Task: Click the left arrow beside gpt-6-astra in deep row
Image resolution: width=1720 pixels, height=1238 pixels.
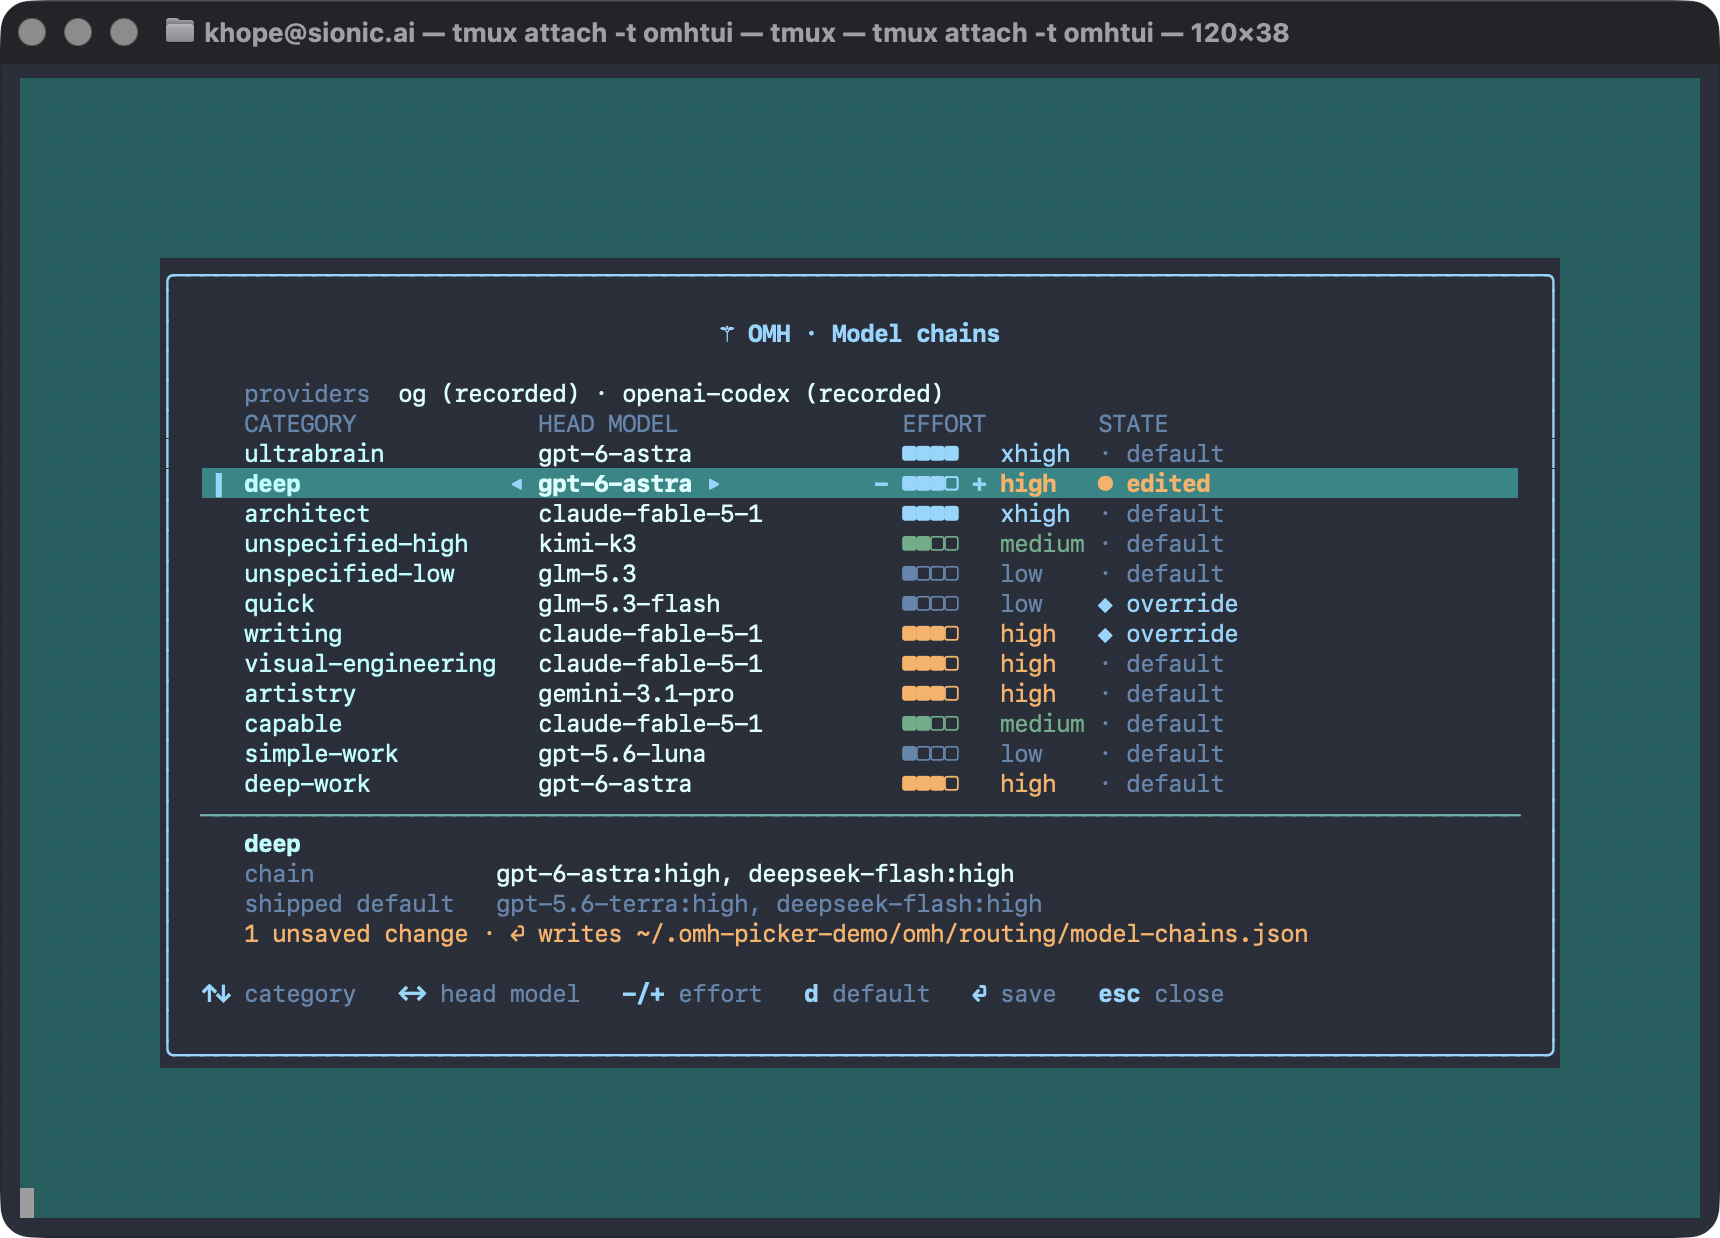Action: coord(517,484)
